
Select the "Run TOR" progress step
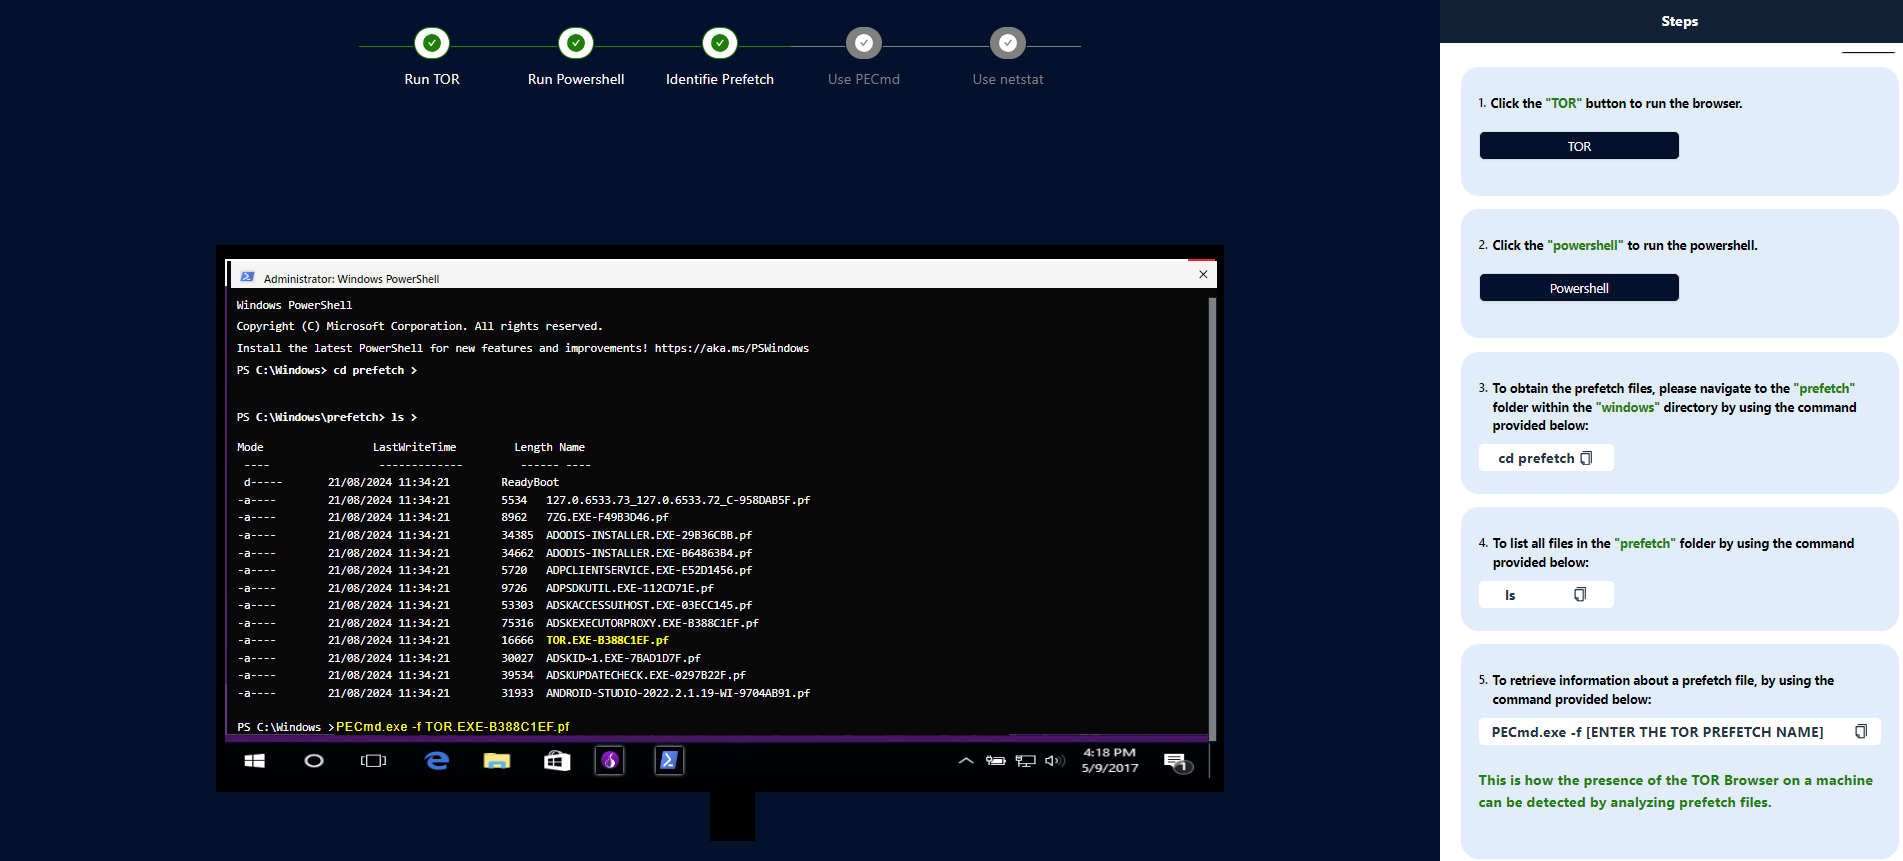(x=432, y=43)
